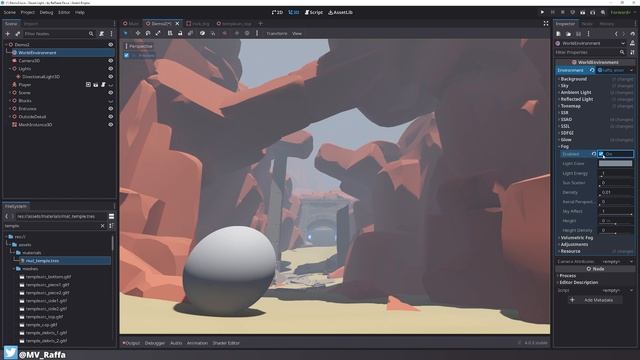
Task: Load resource via Inspector folder icon
Action: [x=568, y=34]
